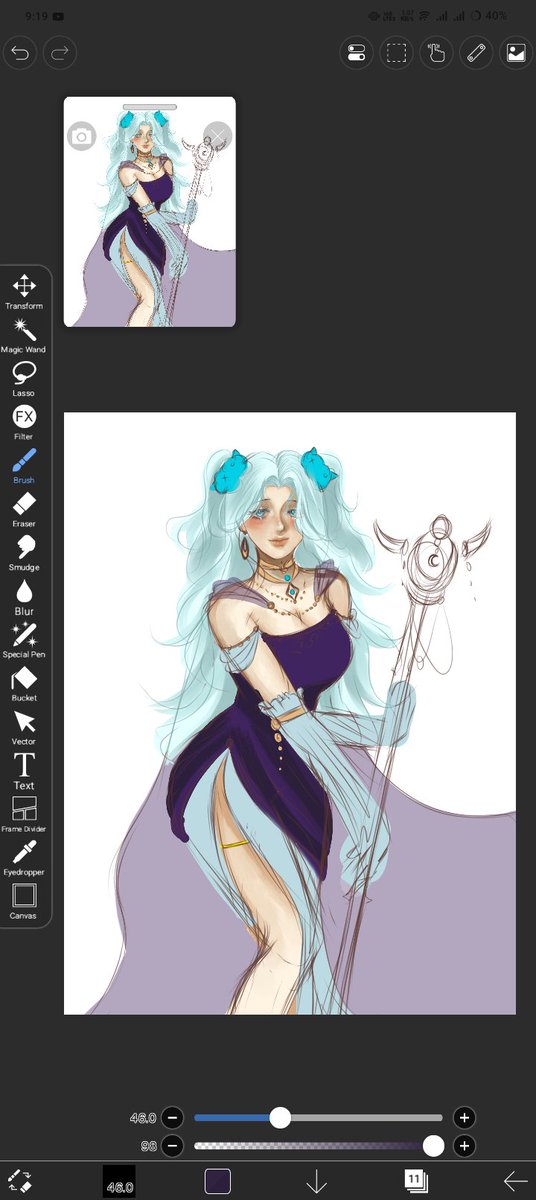
Task: Tap the Redo arrow button
Action: (x=60, y=52)
